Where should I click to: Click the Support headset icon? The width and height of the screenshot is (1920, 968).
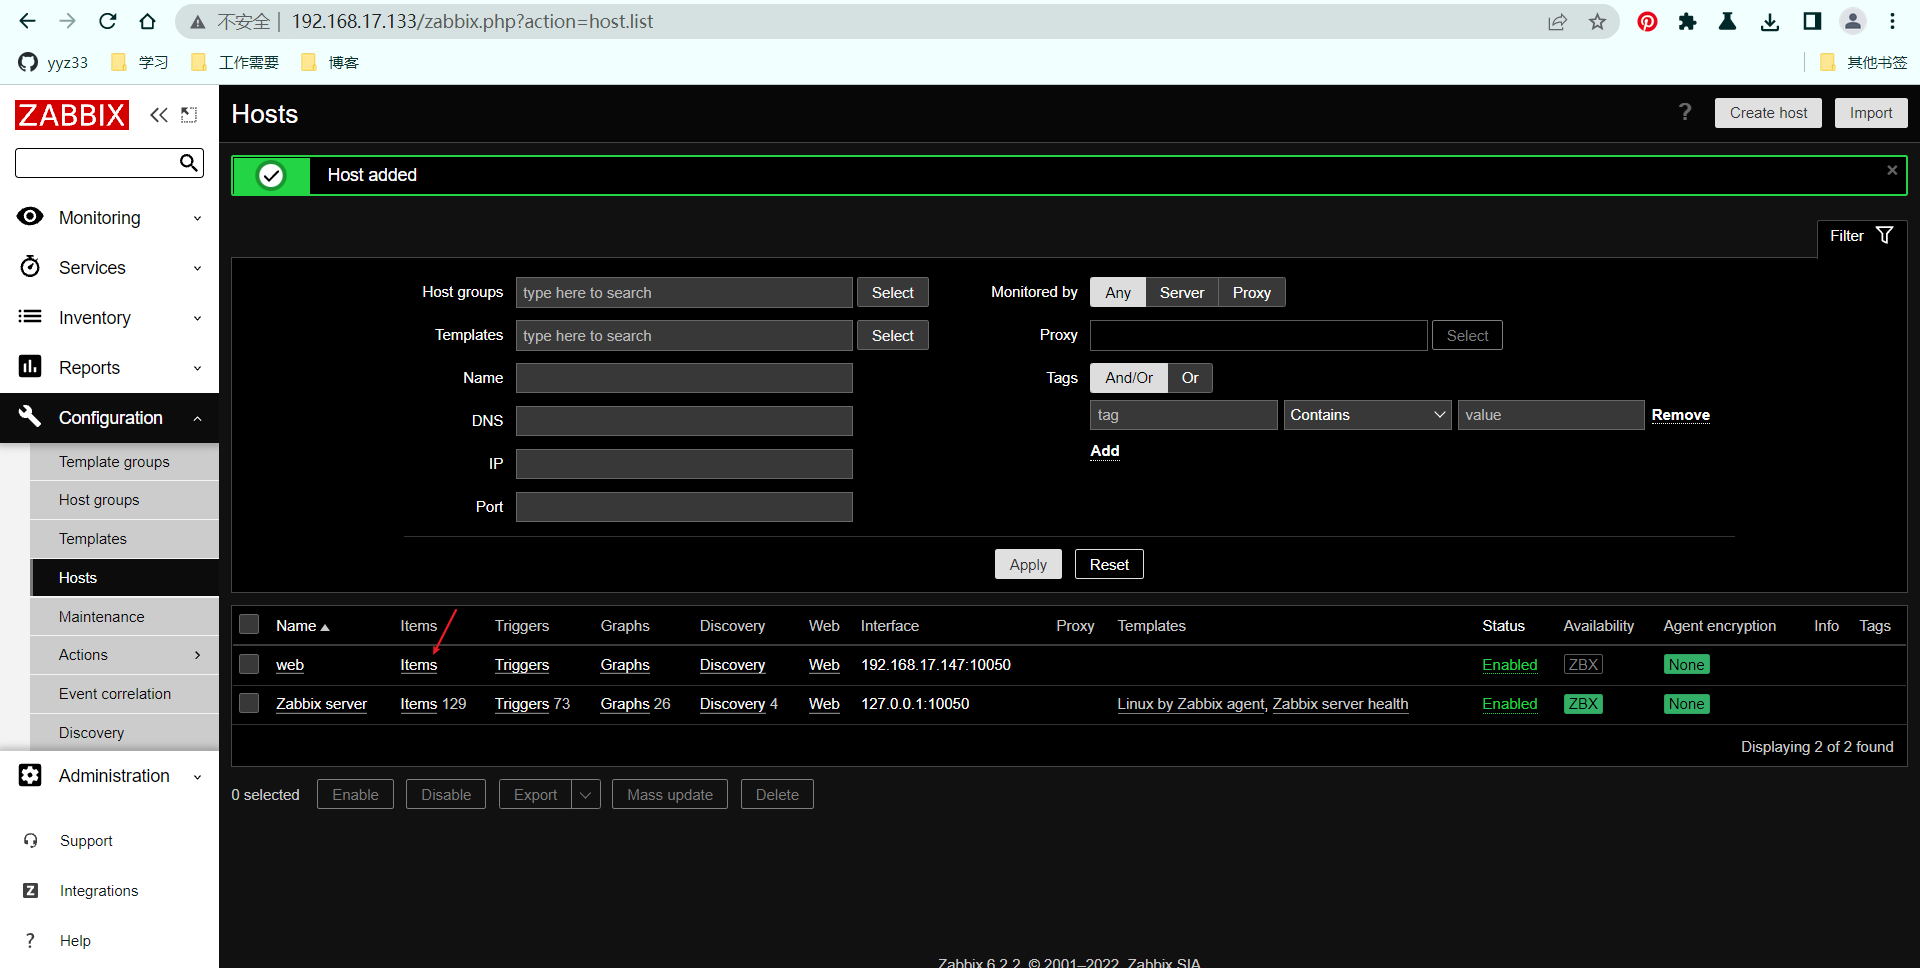click(31, 841)
